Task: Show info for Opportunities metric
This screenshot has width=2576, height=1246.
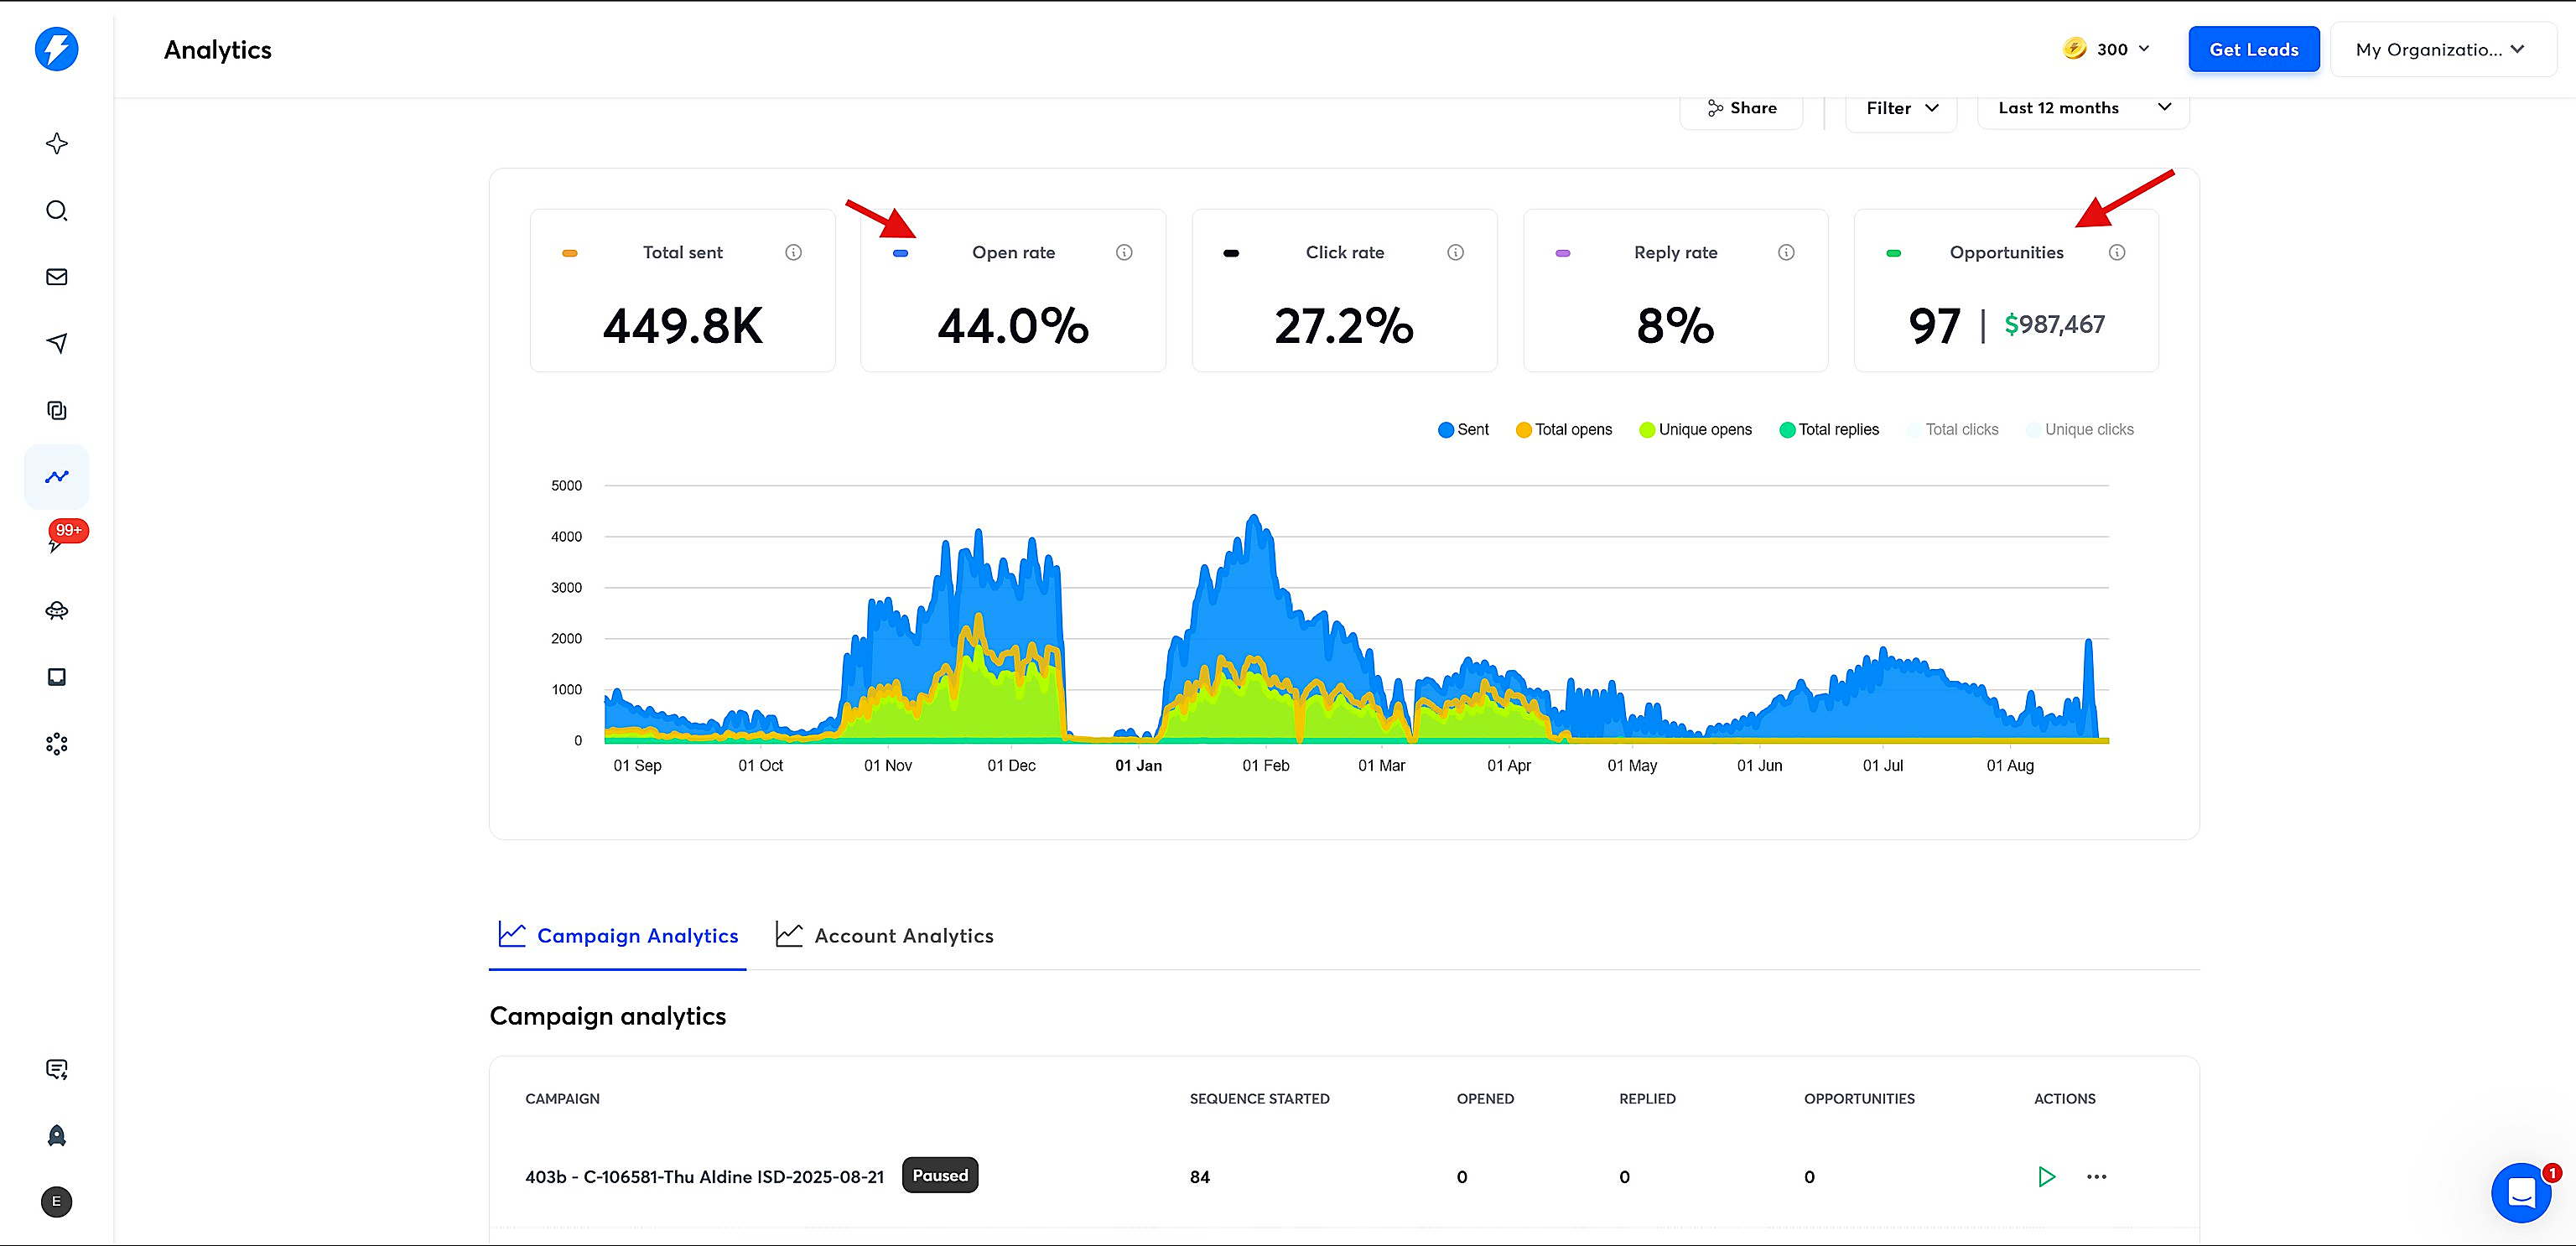Action: click(2117, 252)
